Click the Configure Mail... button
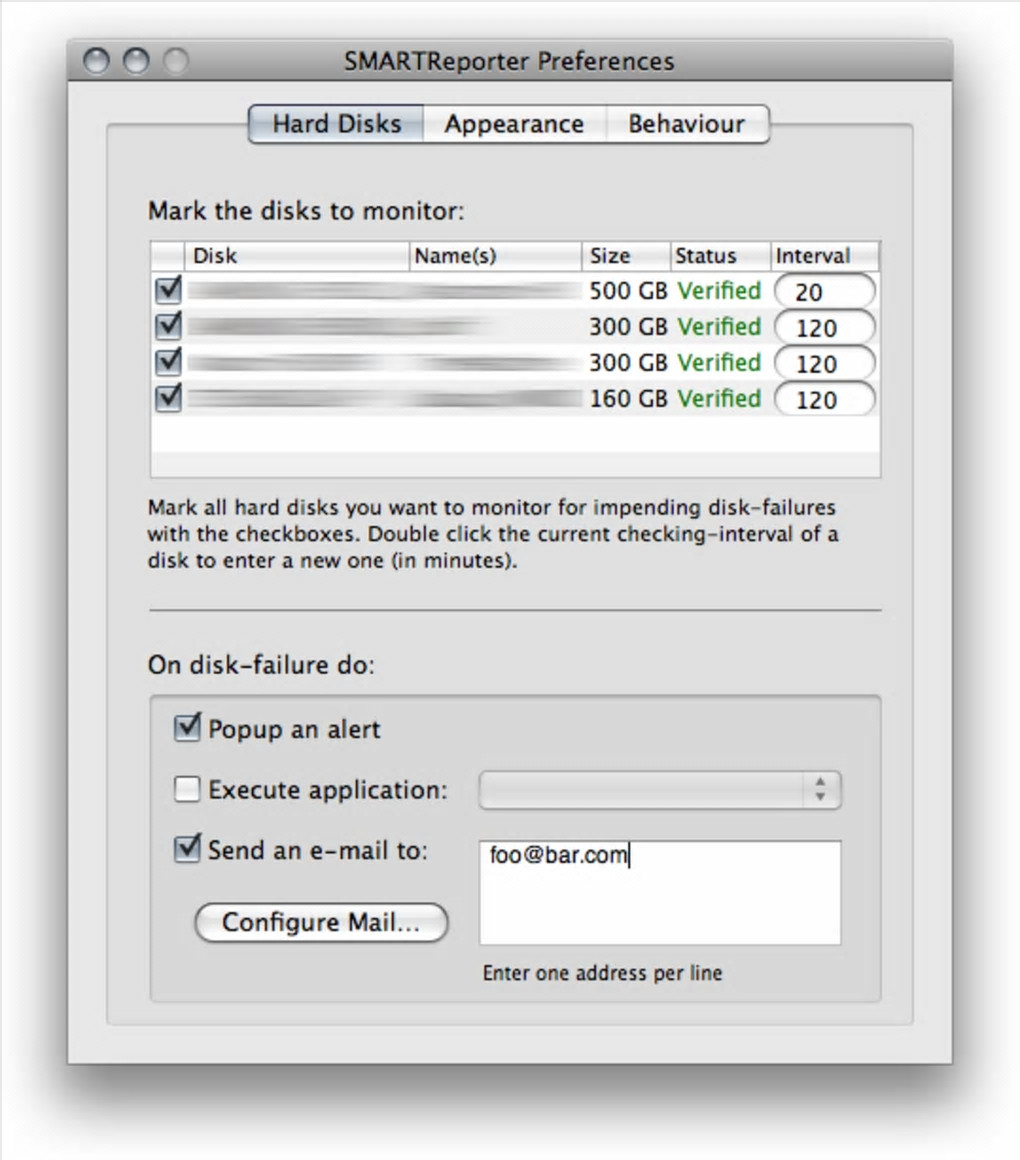The height and width of the screenshot is (1160, 1020). (321, 923)
